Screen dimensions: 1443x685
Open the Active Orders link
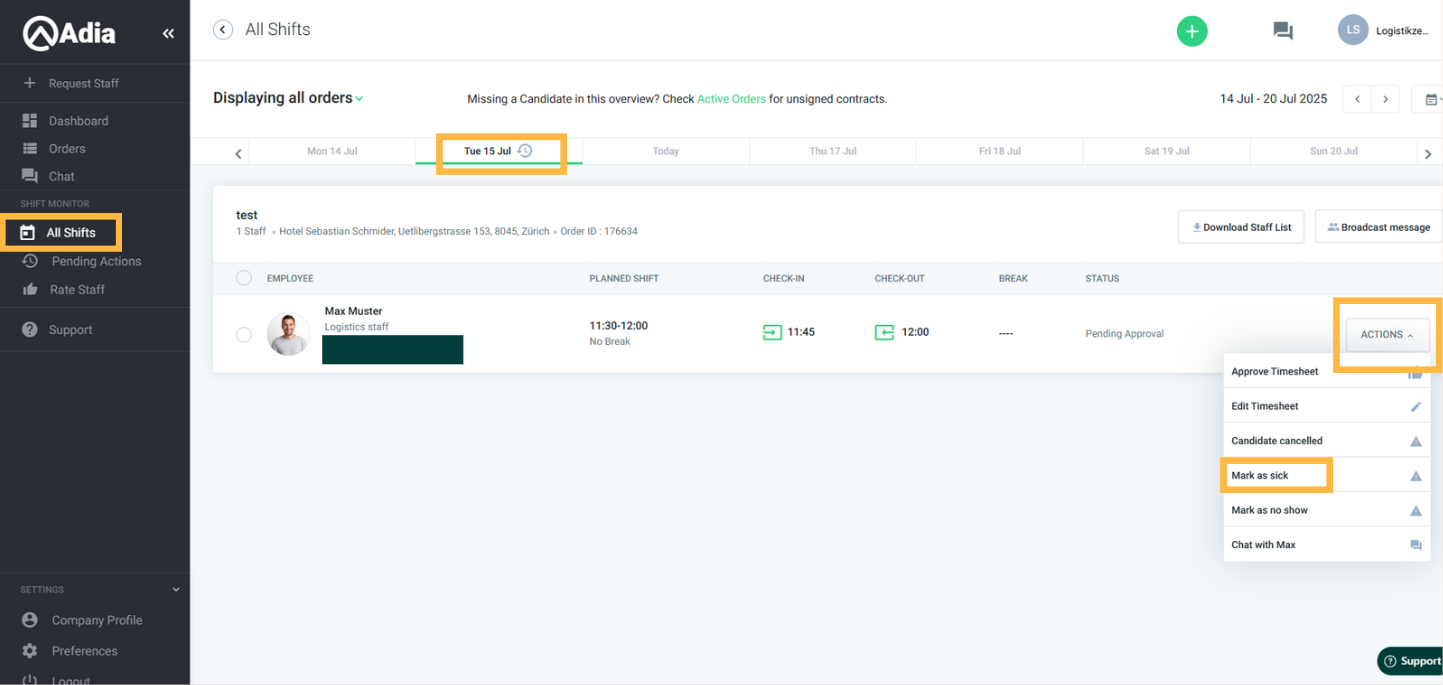pyautogui.click(x=731, y=99)
